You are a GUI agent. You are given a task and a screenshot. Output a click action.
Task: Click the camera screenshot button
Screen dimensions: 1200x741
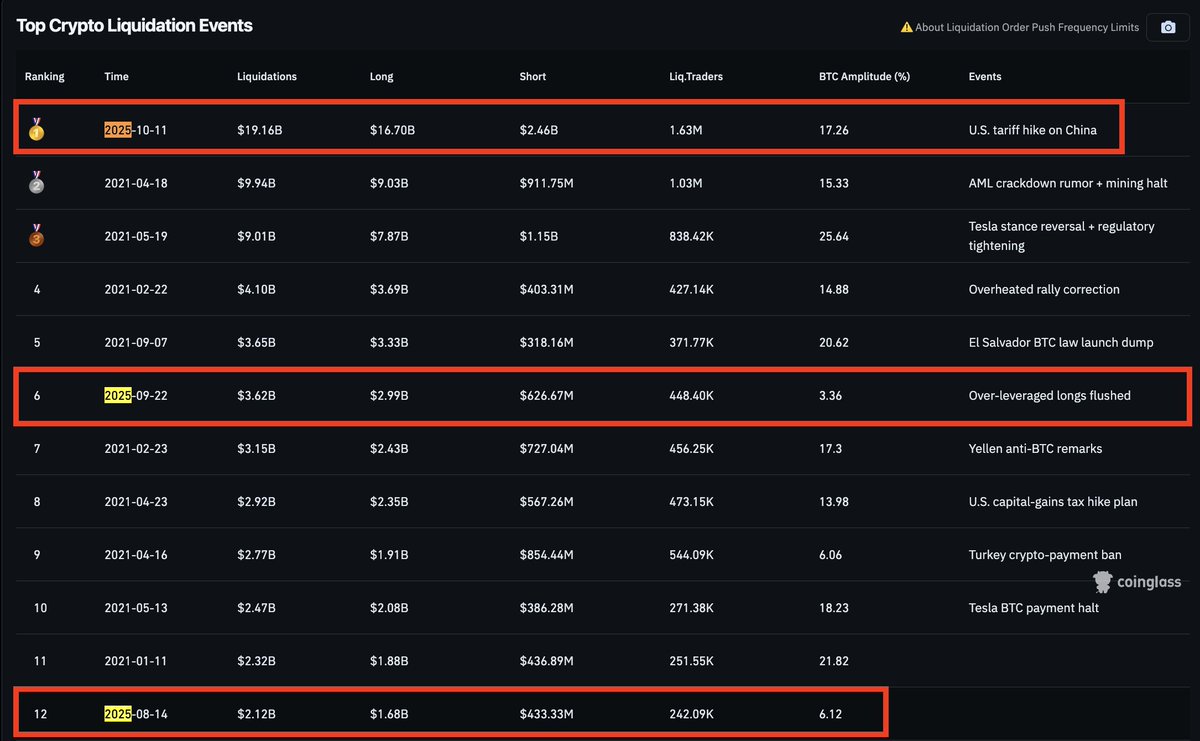pyautogui.click(x=1168, y=27)
